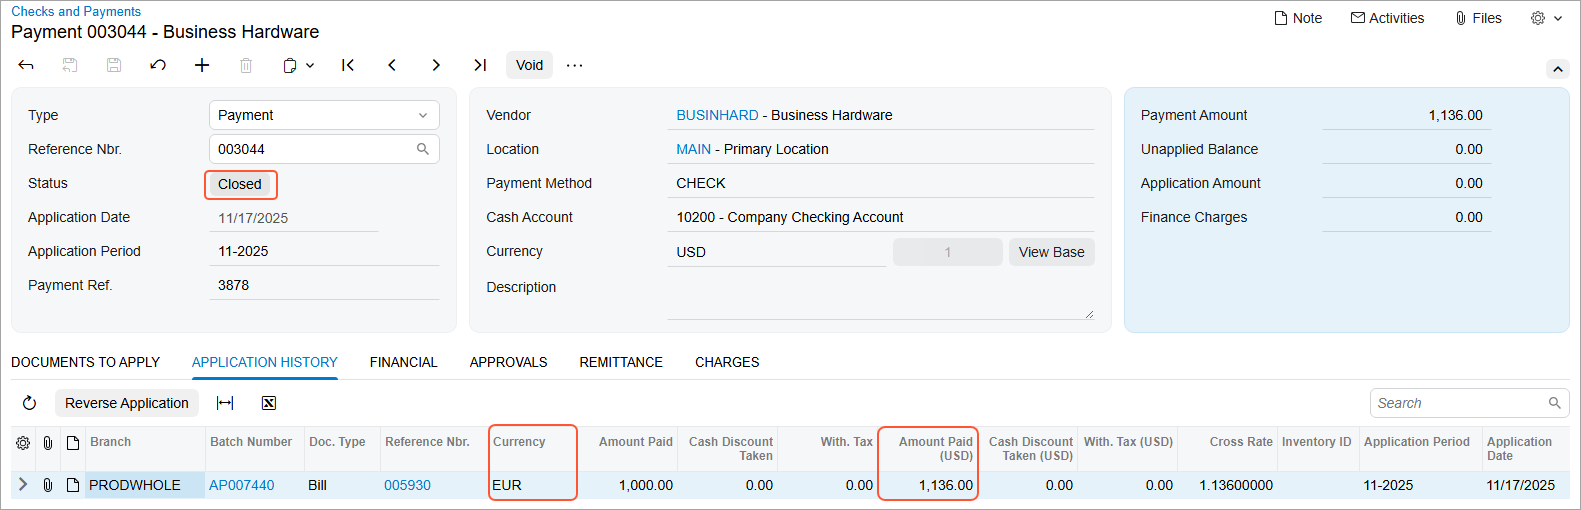Click the Save disk icon
Image resolution: width=1581 pixels, height=510 pixels.
(114, 65)
